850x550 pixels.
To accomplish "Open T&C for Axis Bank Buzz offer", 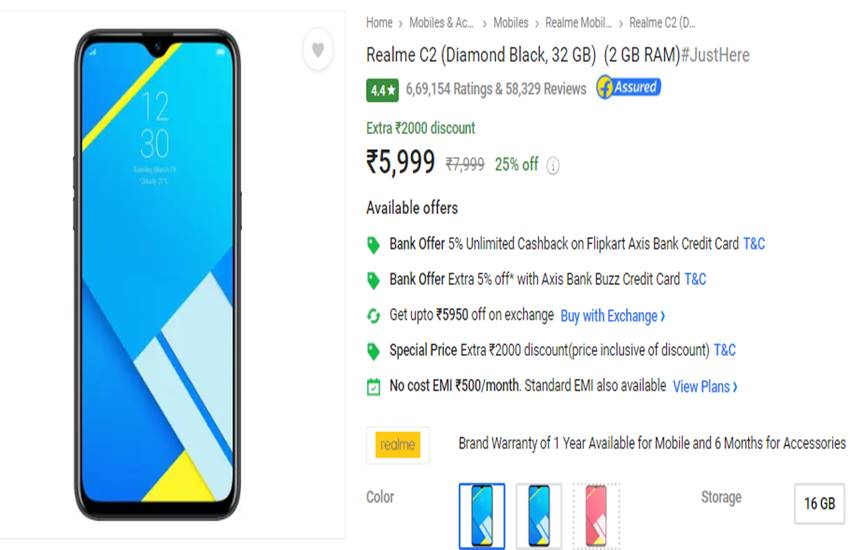I will tap(695, 279).
